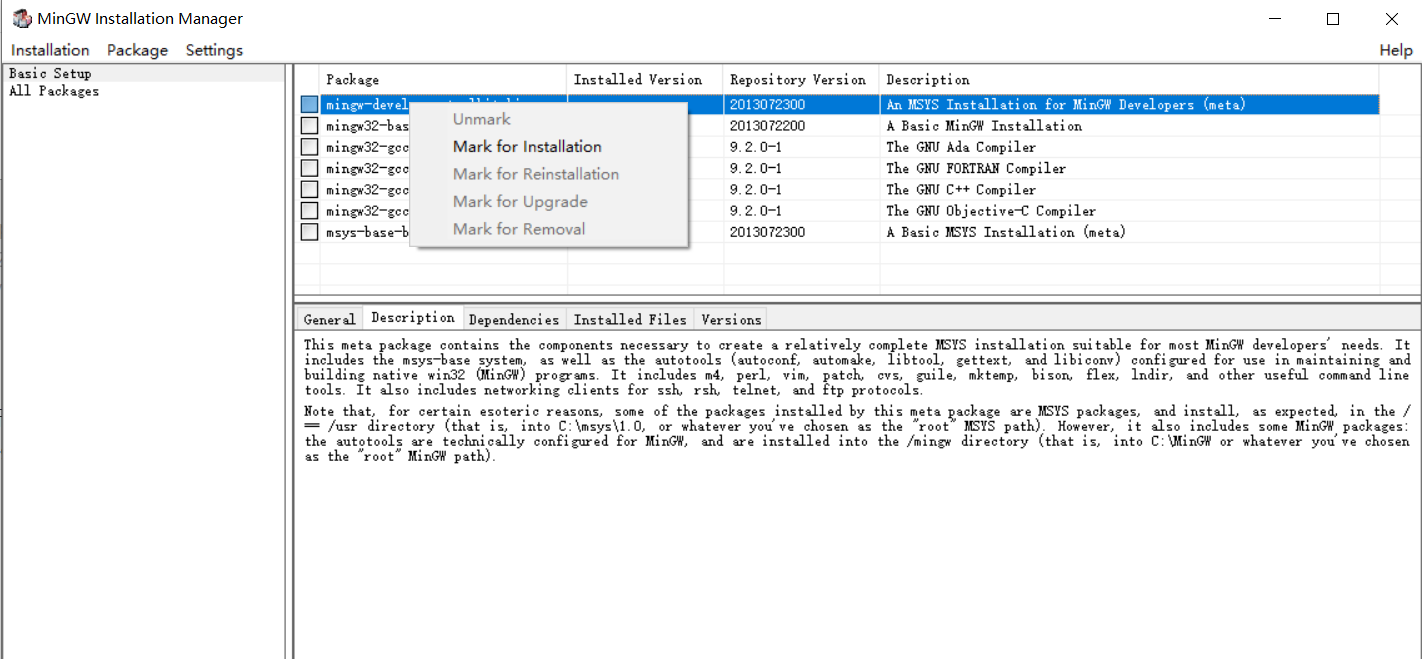Choose Mark for Installation in context menu
The height and width of the screenshot is (659, 1422).
click(x=527, y=147)
